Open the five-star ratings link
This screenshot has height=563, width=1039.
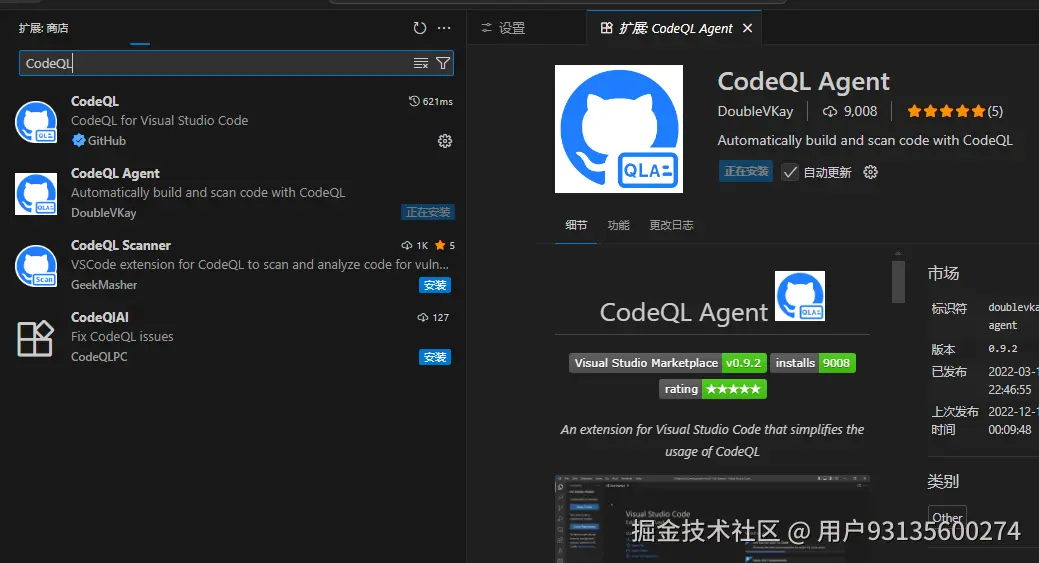pyautogui.click(x=955, y=111)
